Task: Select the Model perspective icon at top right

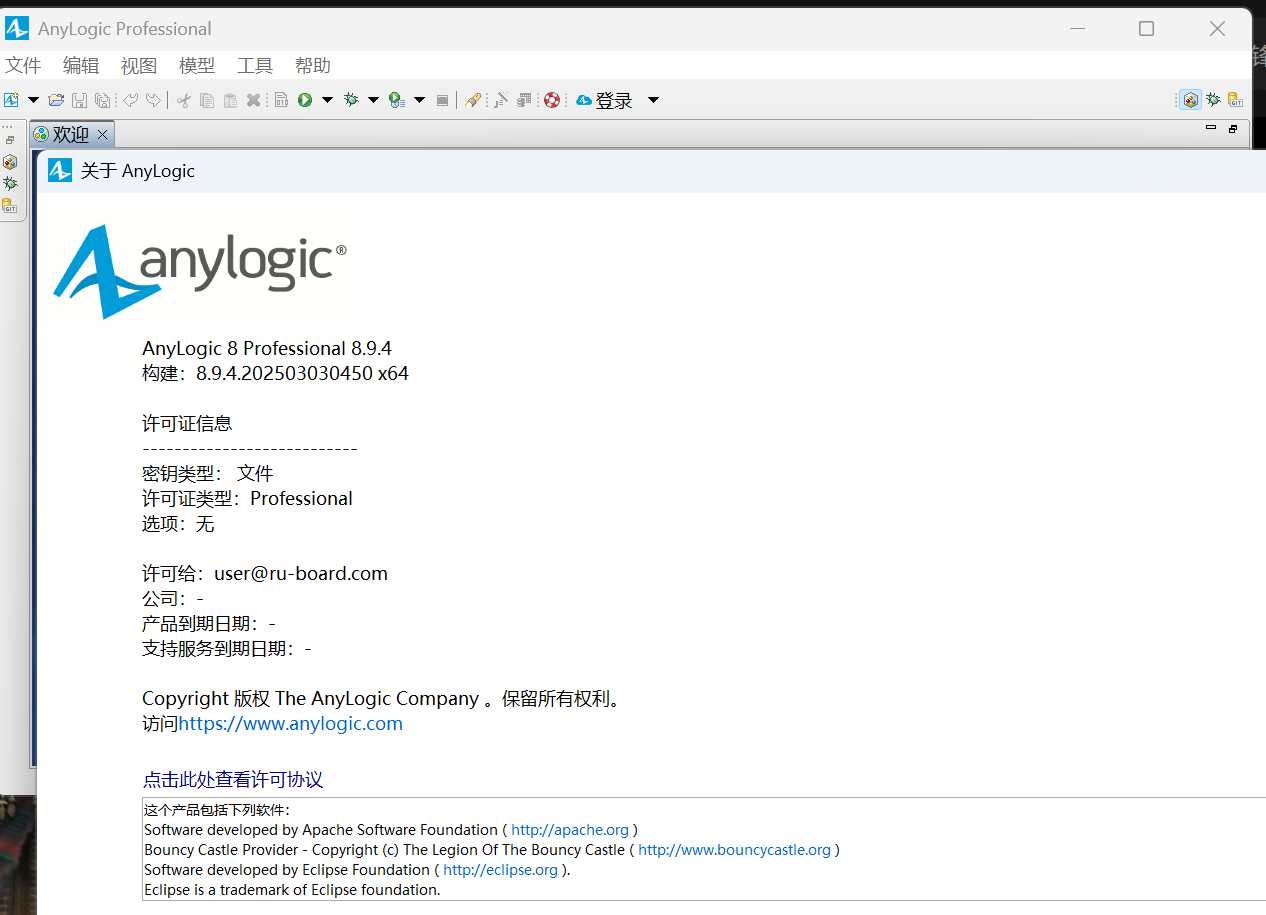Action: pyautogui.click(x=1190, y=99)
